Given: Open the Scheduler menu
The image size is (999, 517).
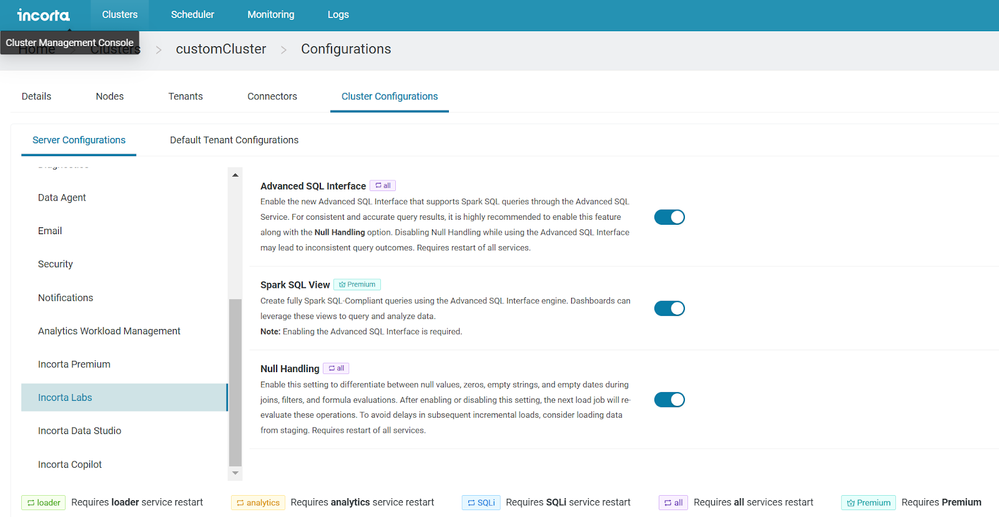Looking at the screenshot, I should click(193, 15).
